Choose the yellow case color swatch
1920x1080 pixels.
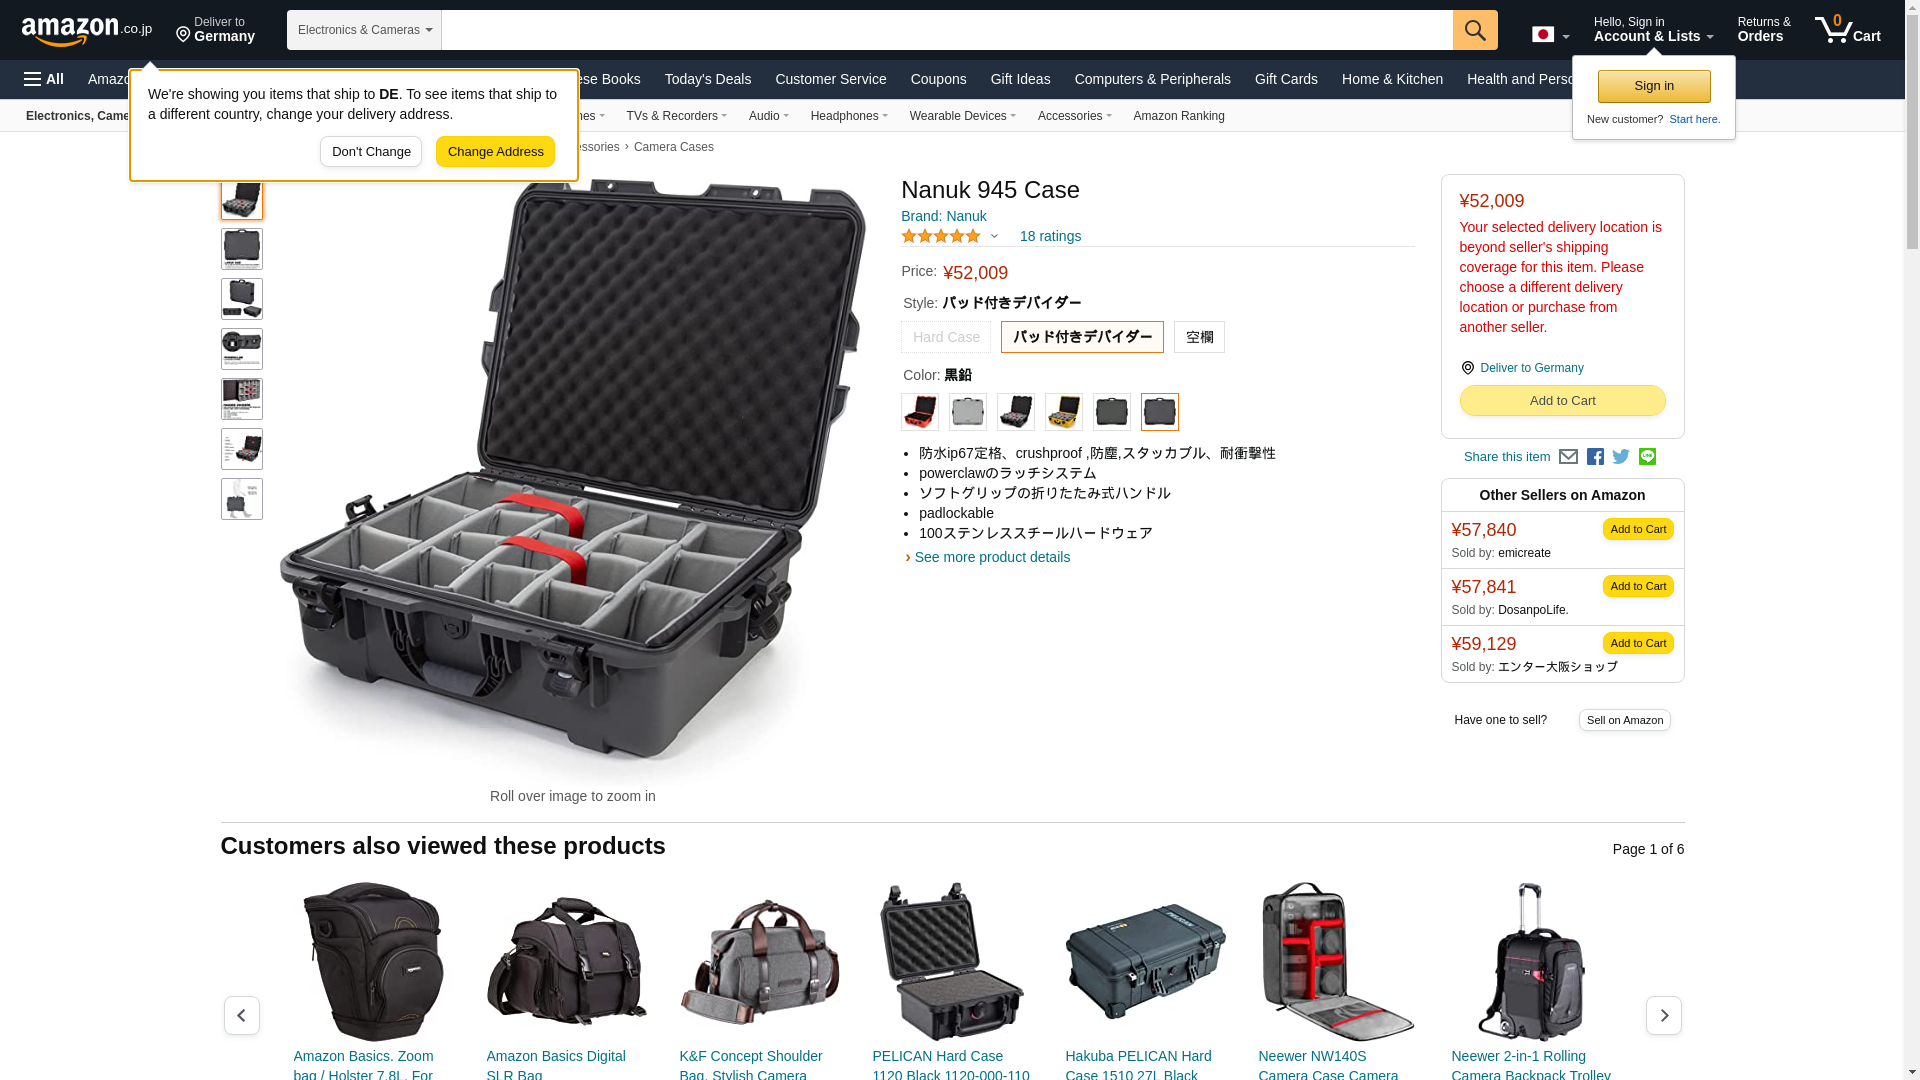(1064, 412)
